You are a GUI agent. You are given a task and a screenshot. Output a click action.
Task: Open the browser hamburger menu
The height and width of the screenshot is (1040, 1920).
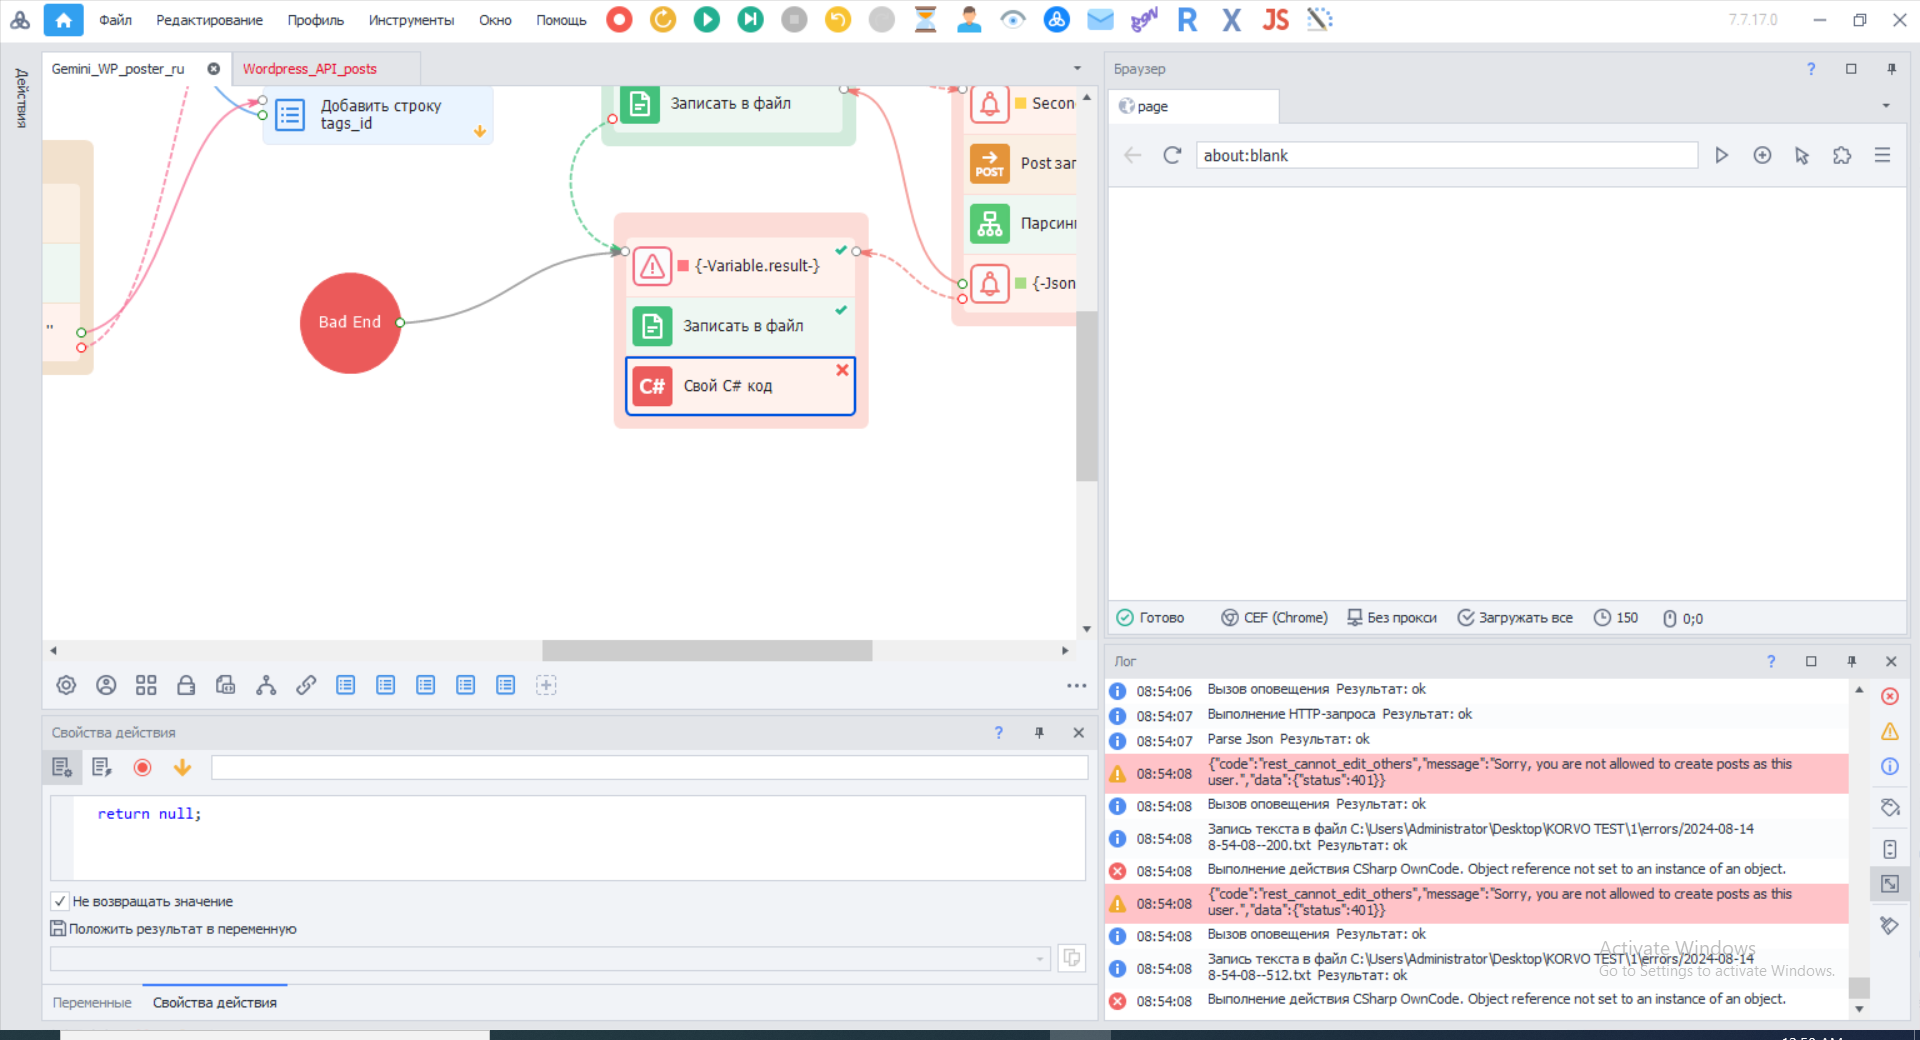(x=1882, y=155)
